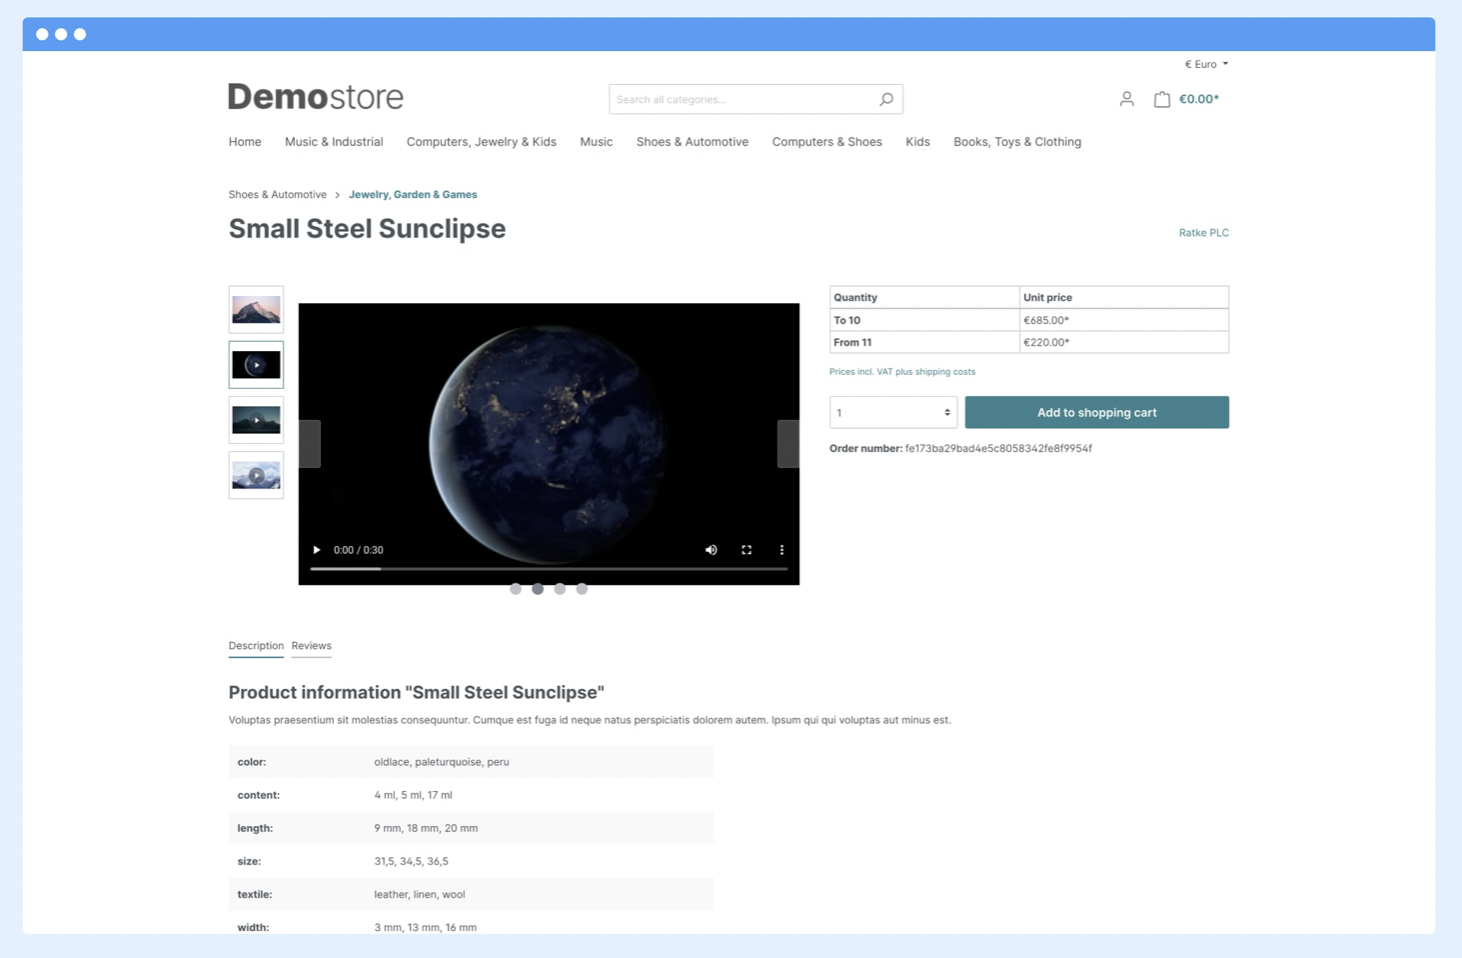The image size is (1462, 958).
Task: Click the €685.00* unit price cell
Action: [x=1124, y=320]
